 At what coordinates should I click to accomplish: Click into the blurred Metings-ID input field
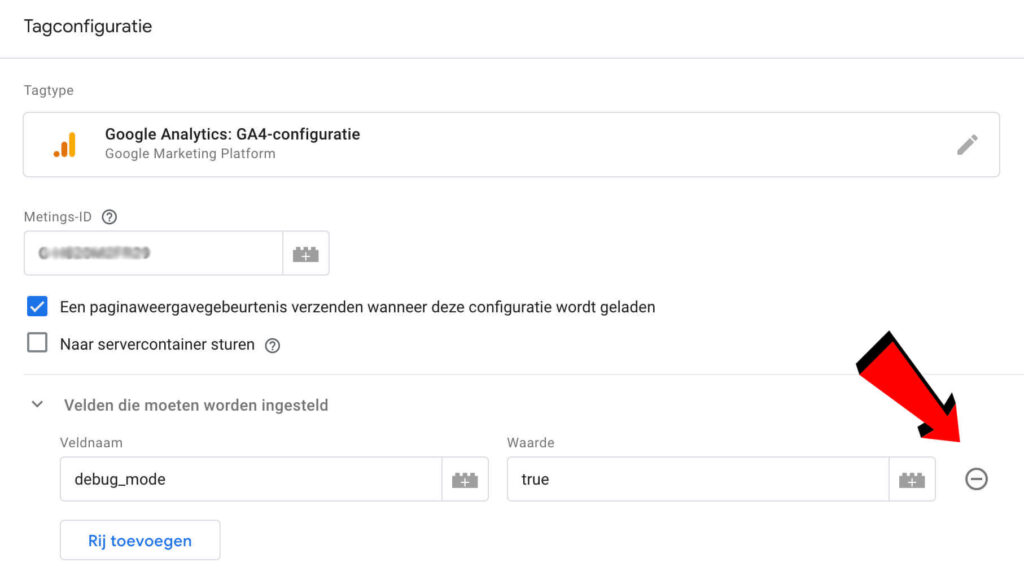tap(153, 254)
